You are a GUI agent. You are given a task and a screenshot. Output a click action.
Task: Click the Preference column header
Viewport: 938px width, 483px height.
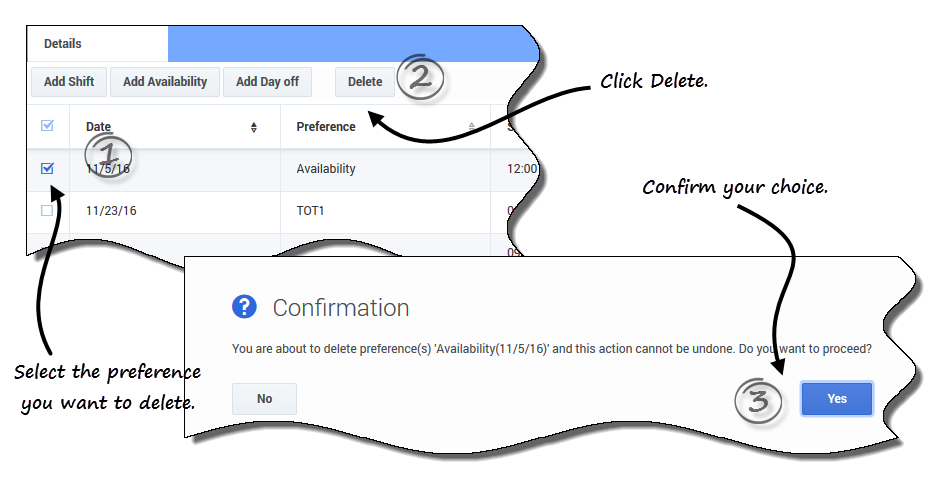click(326, 127)
